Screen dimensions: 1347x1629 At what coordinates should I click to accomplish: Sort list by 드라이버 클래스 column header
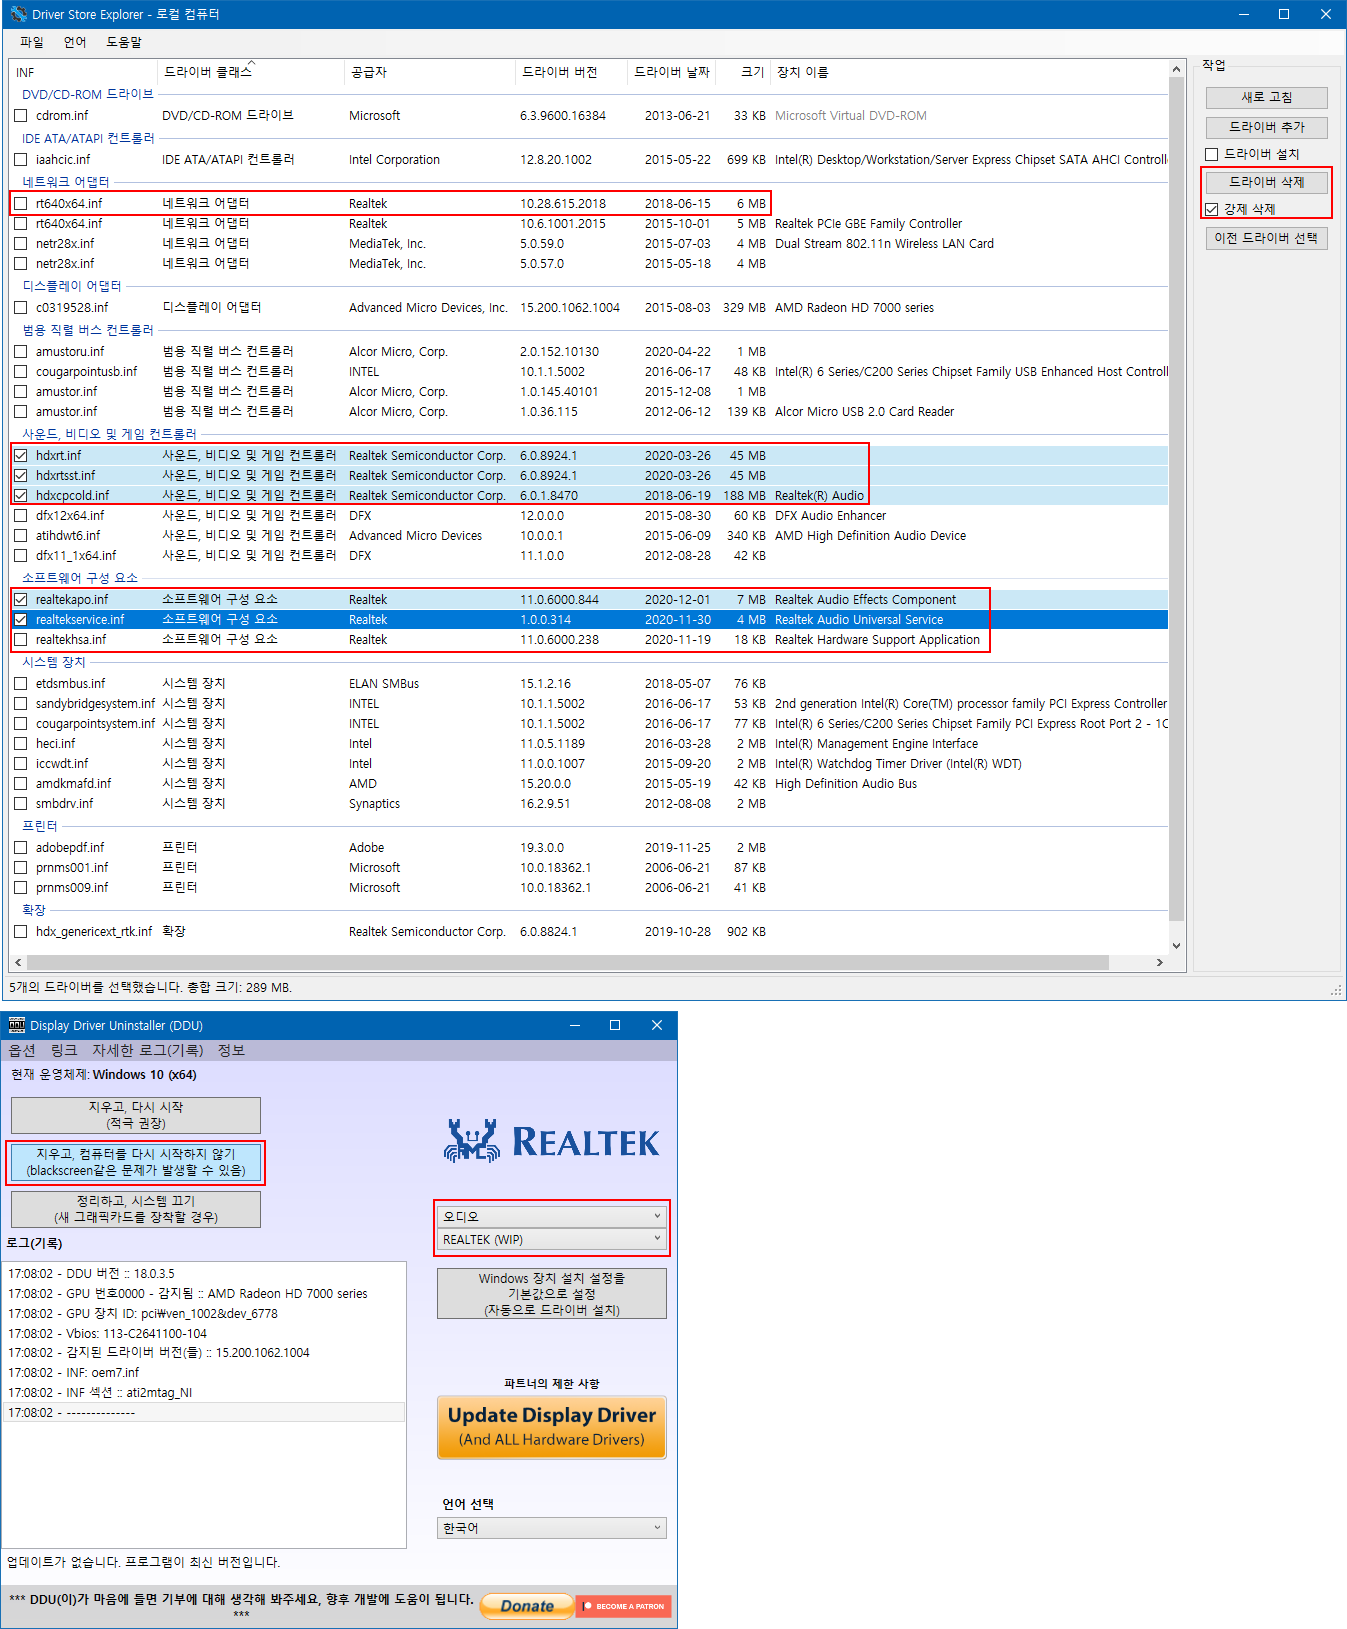251,72
